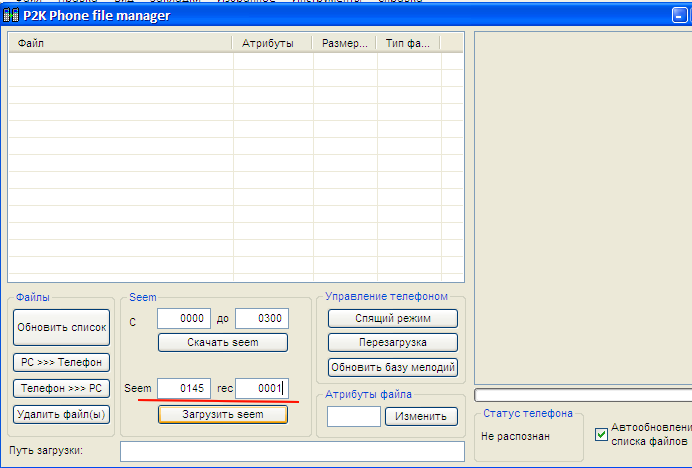Image resolution: width=692 pixels, height=468 pixels.
Task: Minimize the P2K Phone file manager window
Action: point(679,15)
